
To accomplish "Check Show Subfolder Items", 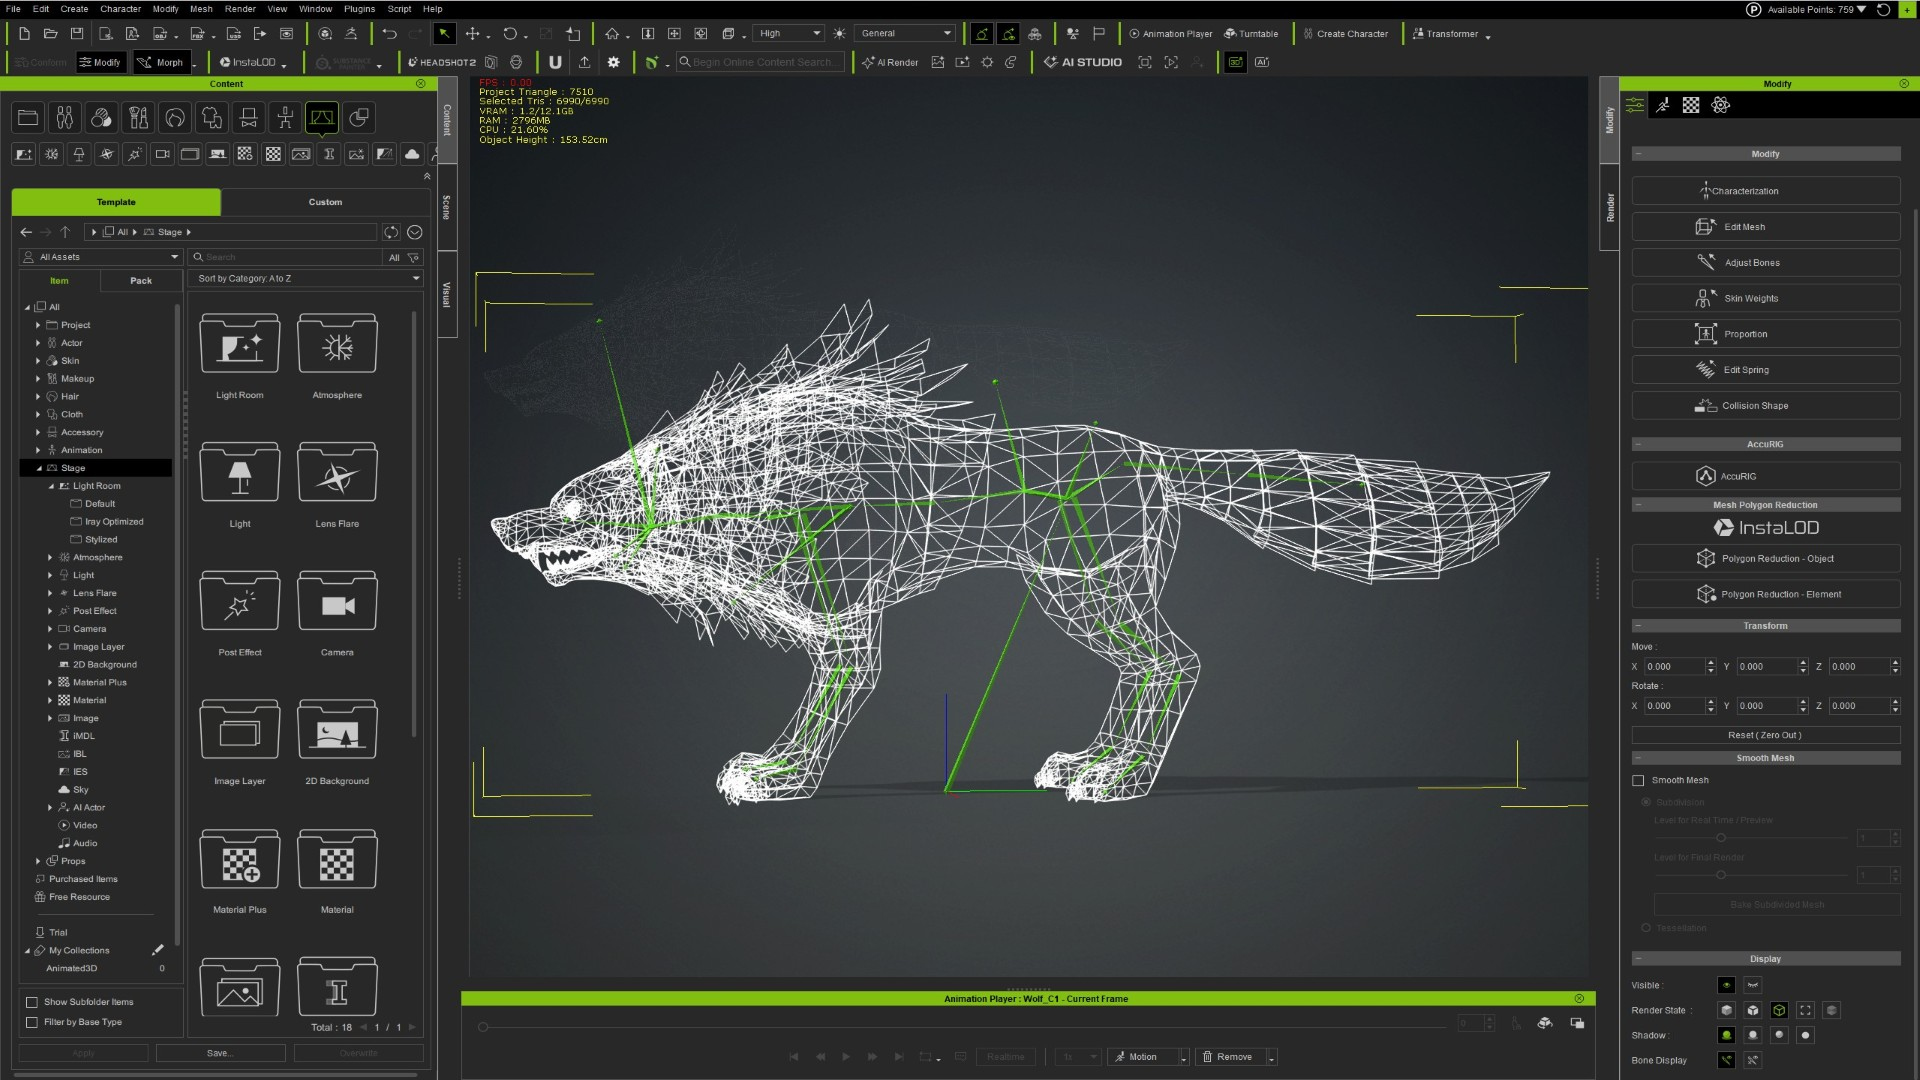I will point(32,1002).
